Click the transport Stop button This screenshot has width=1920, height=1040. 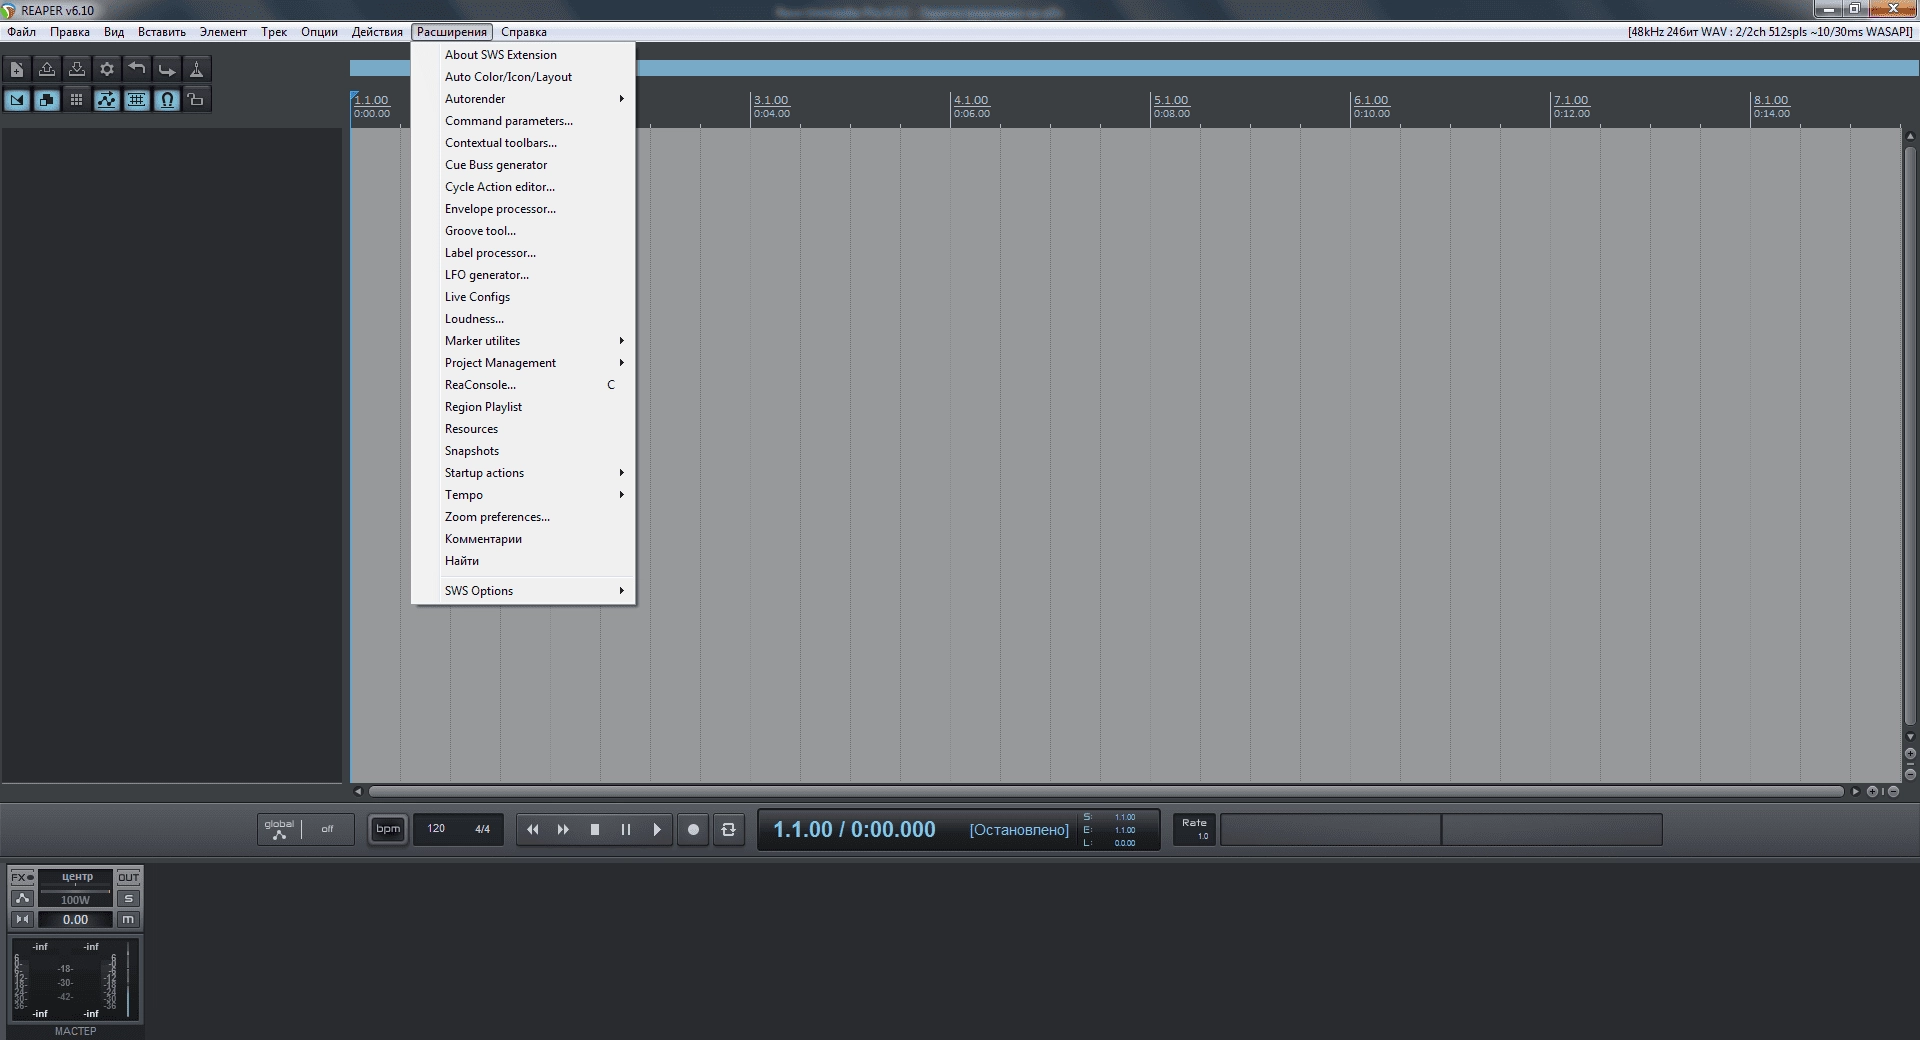595,829
